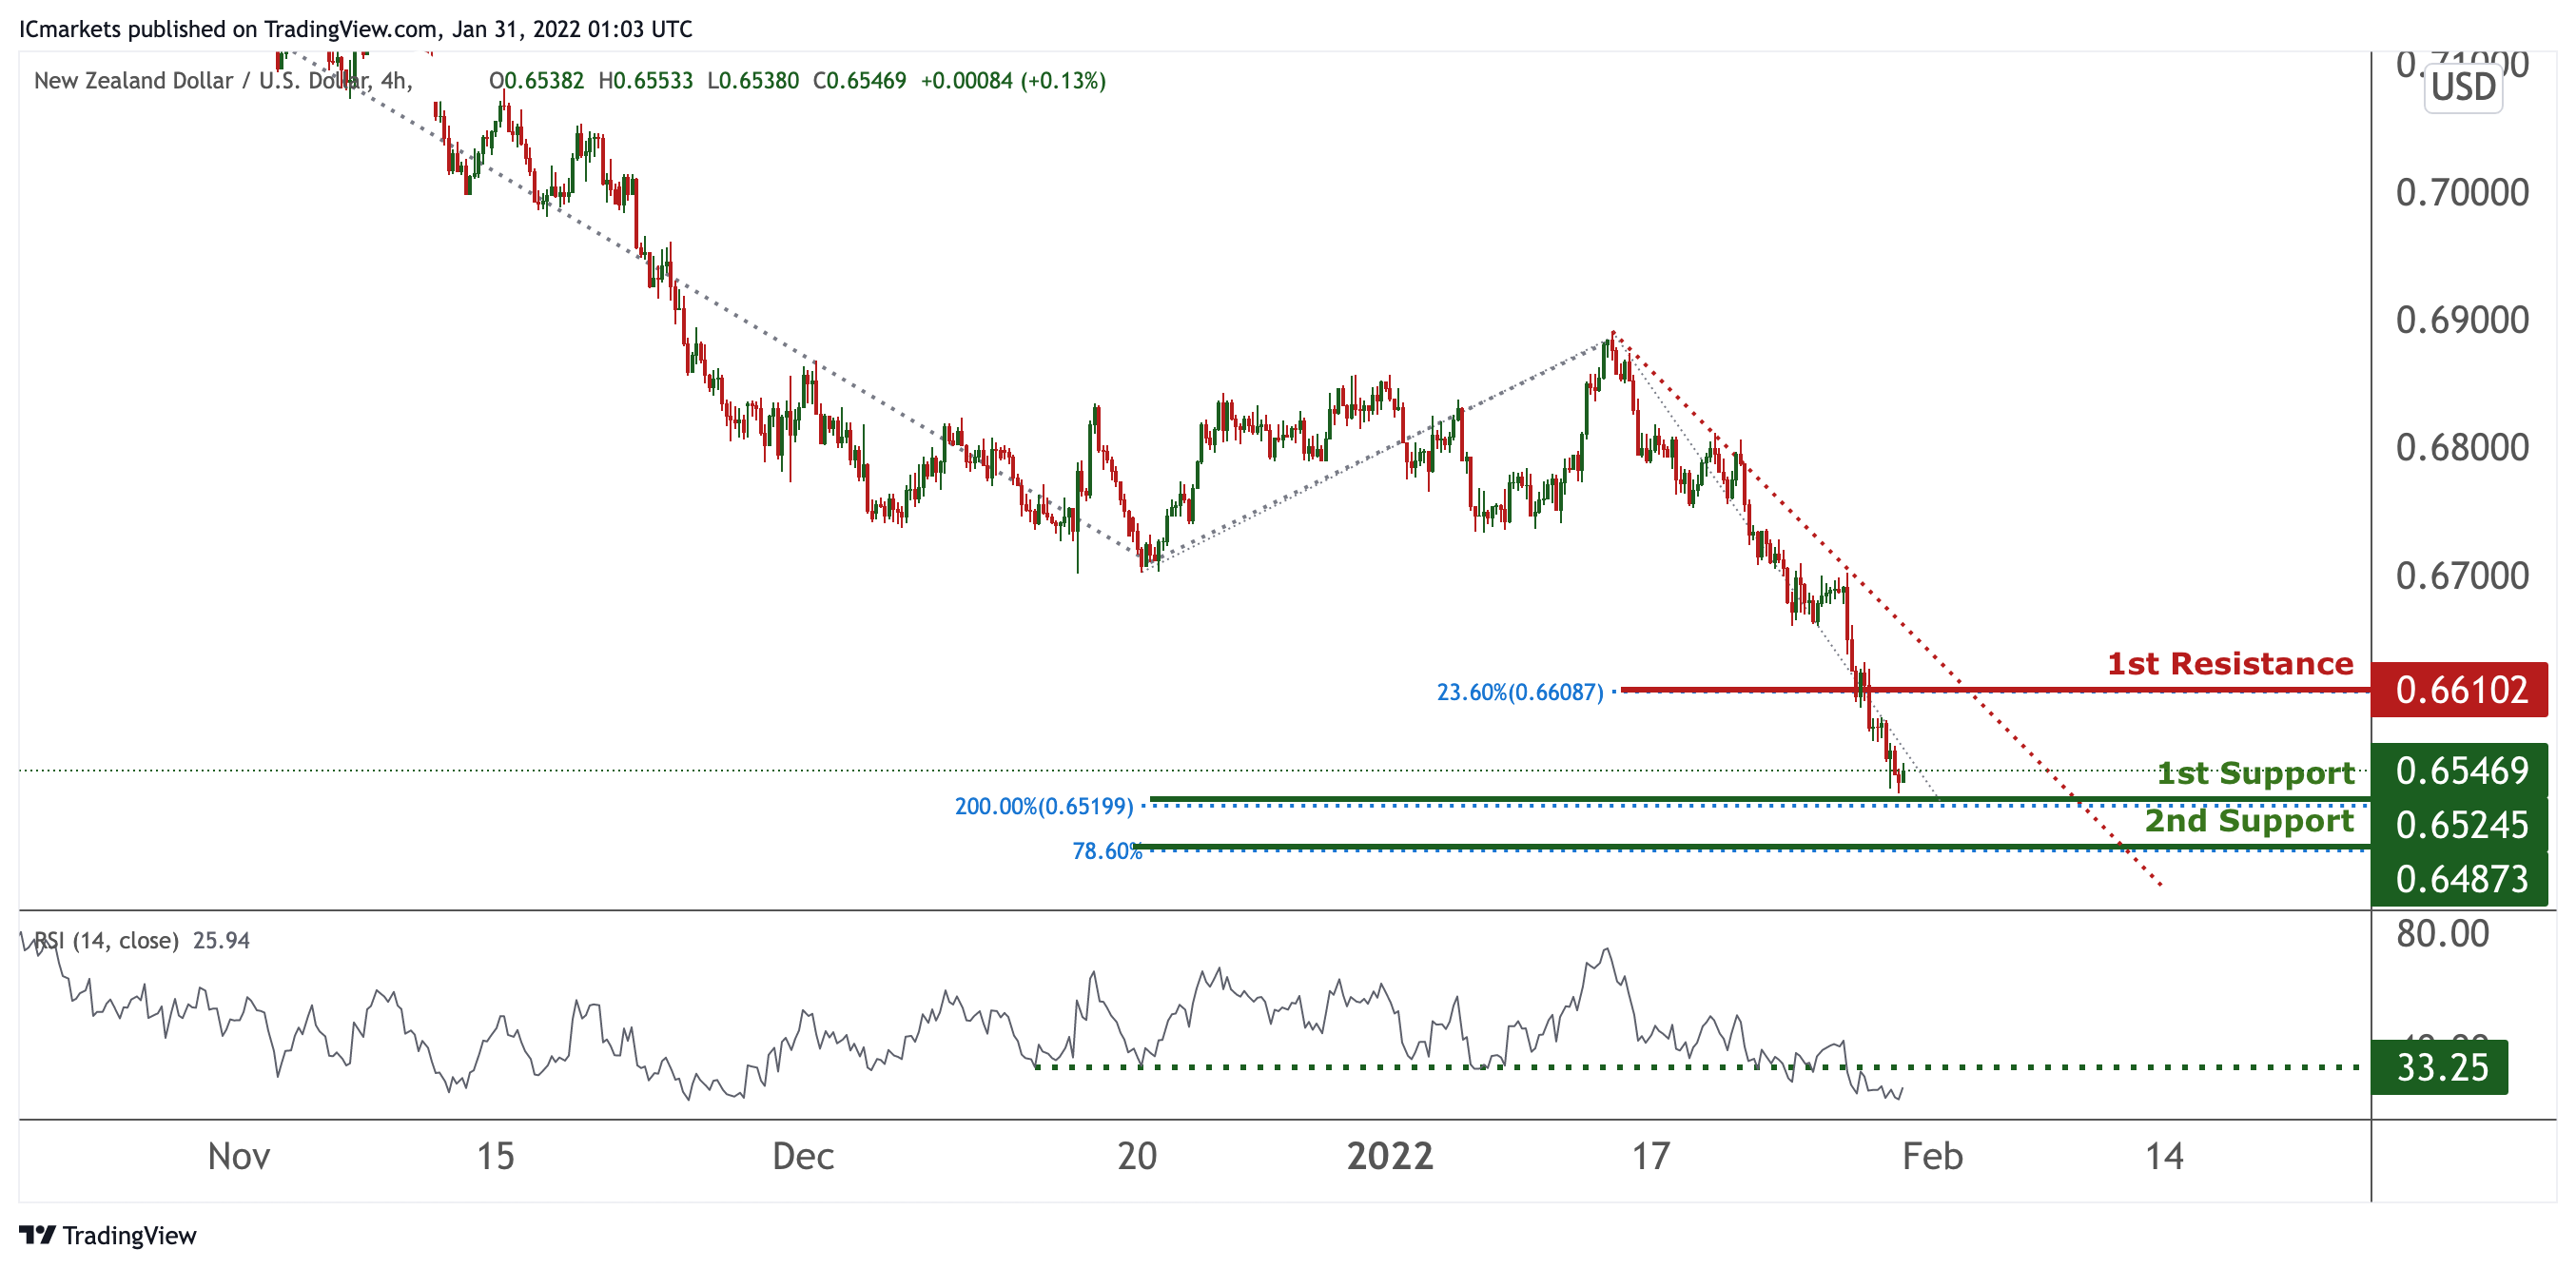Select the 2nd Support label

[2248, 821]
